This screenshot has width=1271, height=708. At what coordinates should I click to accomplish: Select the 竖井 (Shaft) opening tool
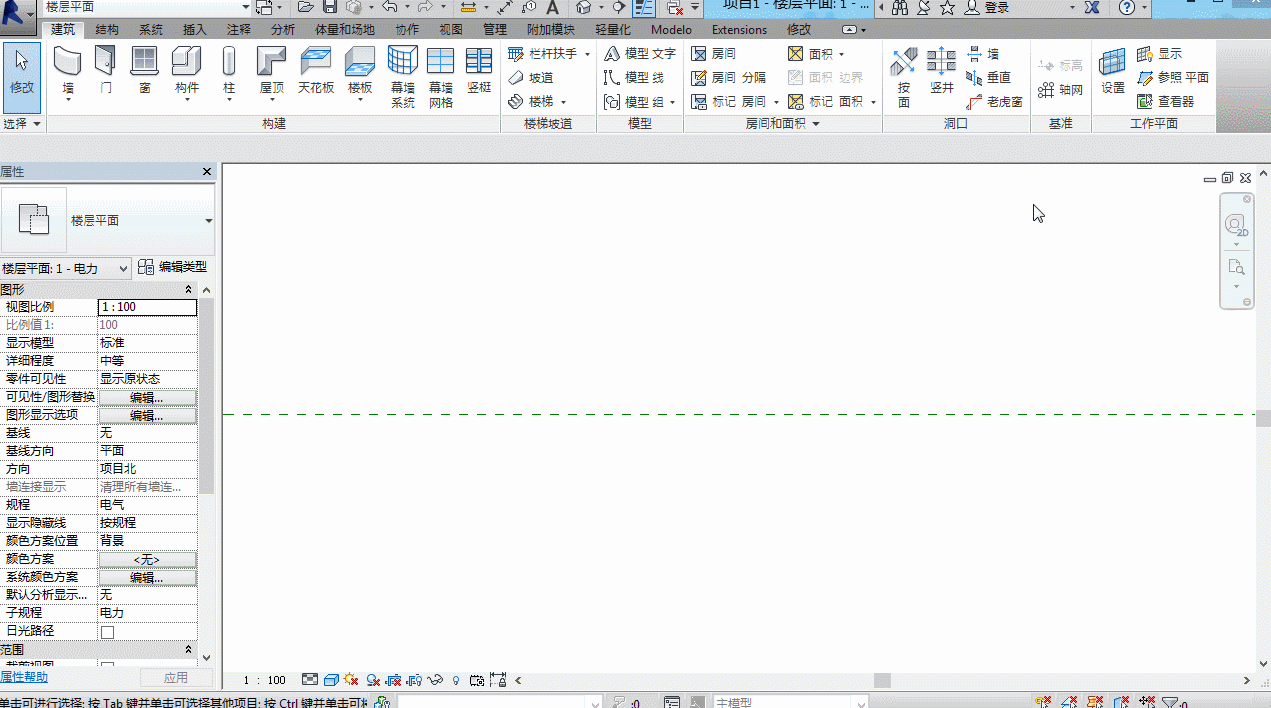click(942, 72)
